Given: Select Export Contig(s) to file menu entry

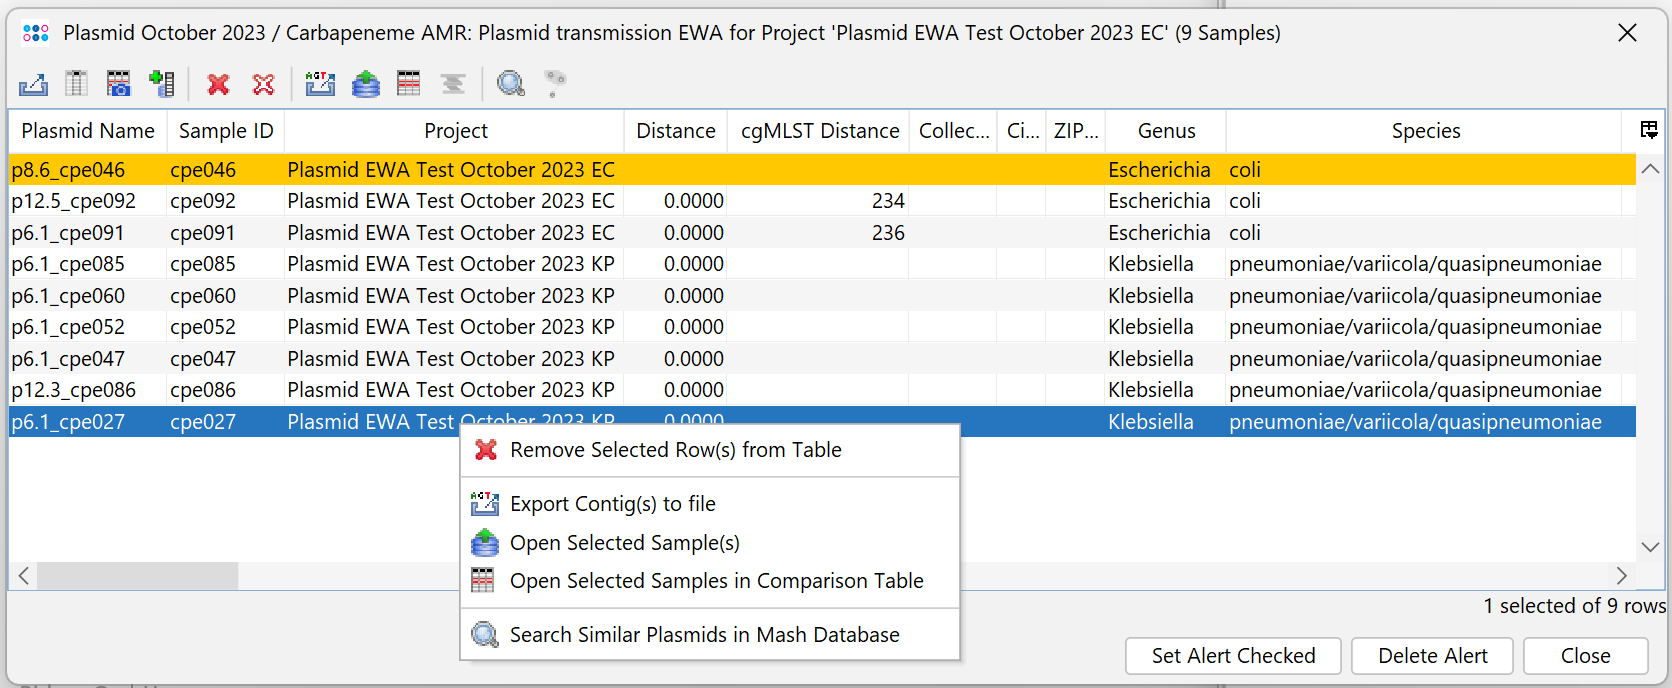Looking at the screenshot, I should pyautogui.click(x=612, y=504).
